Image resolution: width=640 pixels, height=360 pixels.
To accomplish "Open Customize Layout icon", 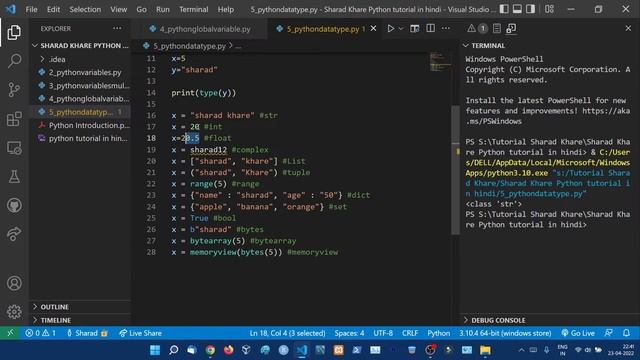I will click(x=549, y=9).
